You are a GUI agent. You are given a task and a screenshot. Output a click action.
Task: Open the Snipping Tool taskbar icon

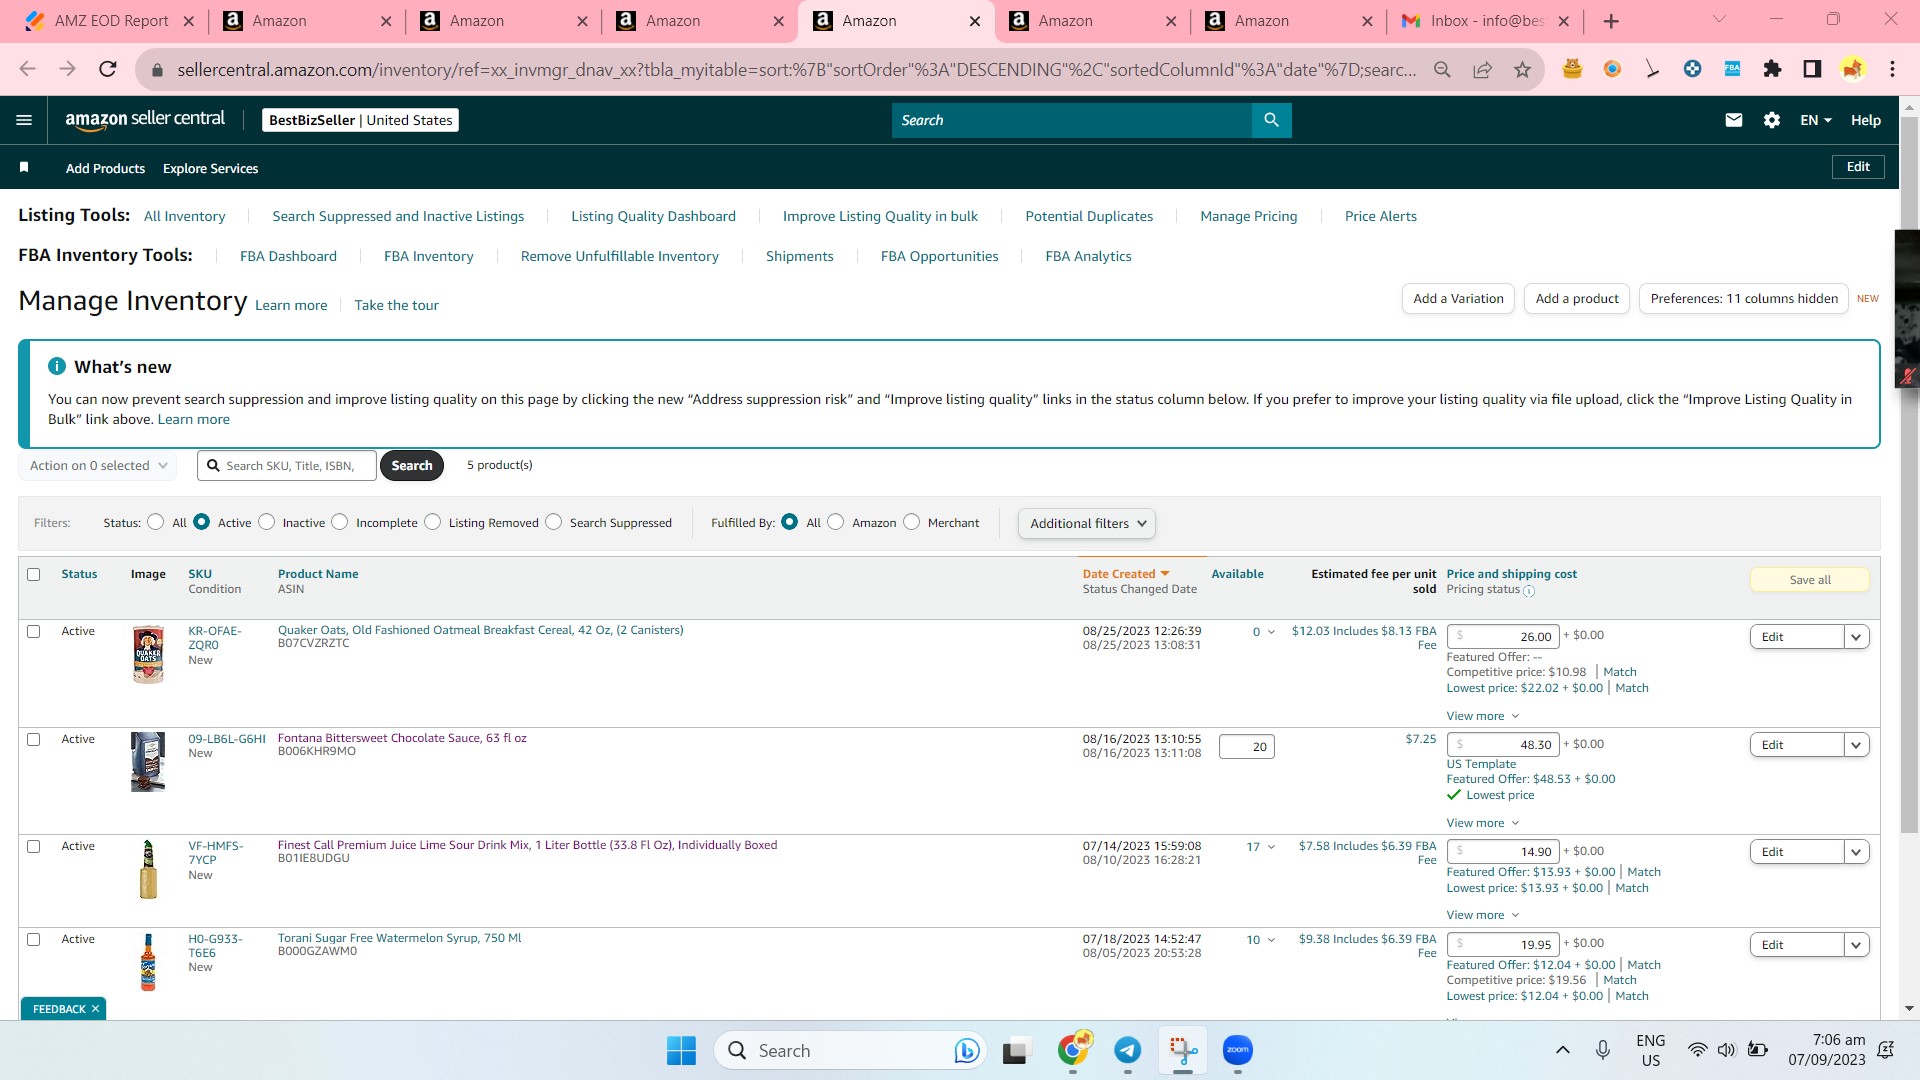tap(1183, 1050)
